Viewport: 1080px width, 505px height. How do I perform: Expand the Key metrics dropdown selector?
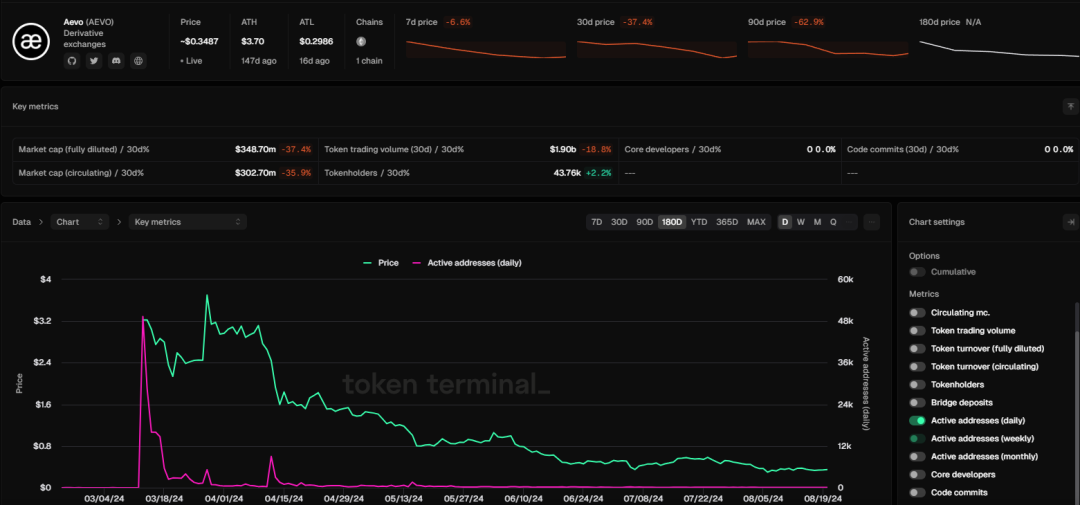[188, 222]
